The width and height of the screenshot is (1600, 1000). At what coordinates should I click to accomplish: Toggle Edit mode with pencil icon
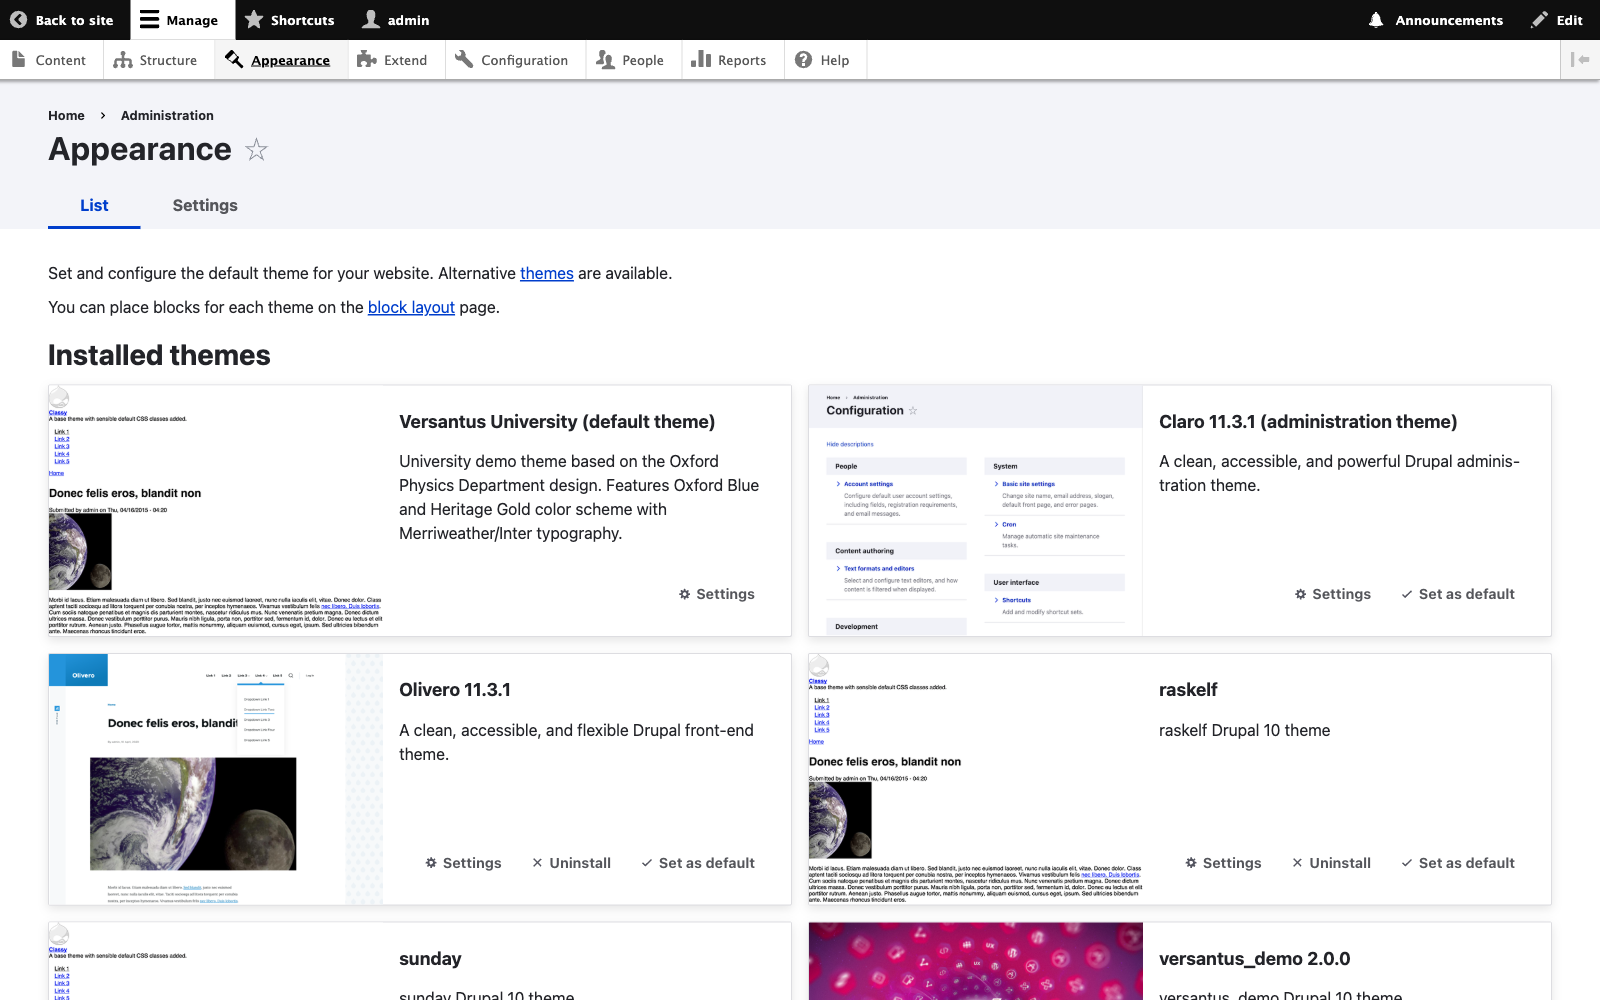pyautogui.click(x=1539, y=20)
